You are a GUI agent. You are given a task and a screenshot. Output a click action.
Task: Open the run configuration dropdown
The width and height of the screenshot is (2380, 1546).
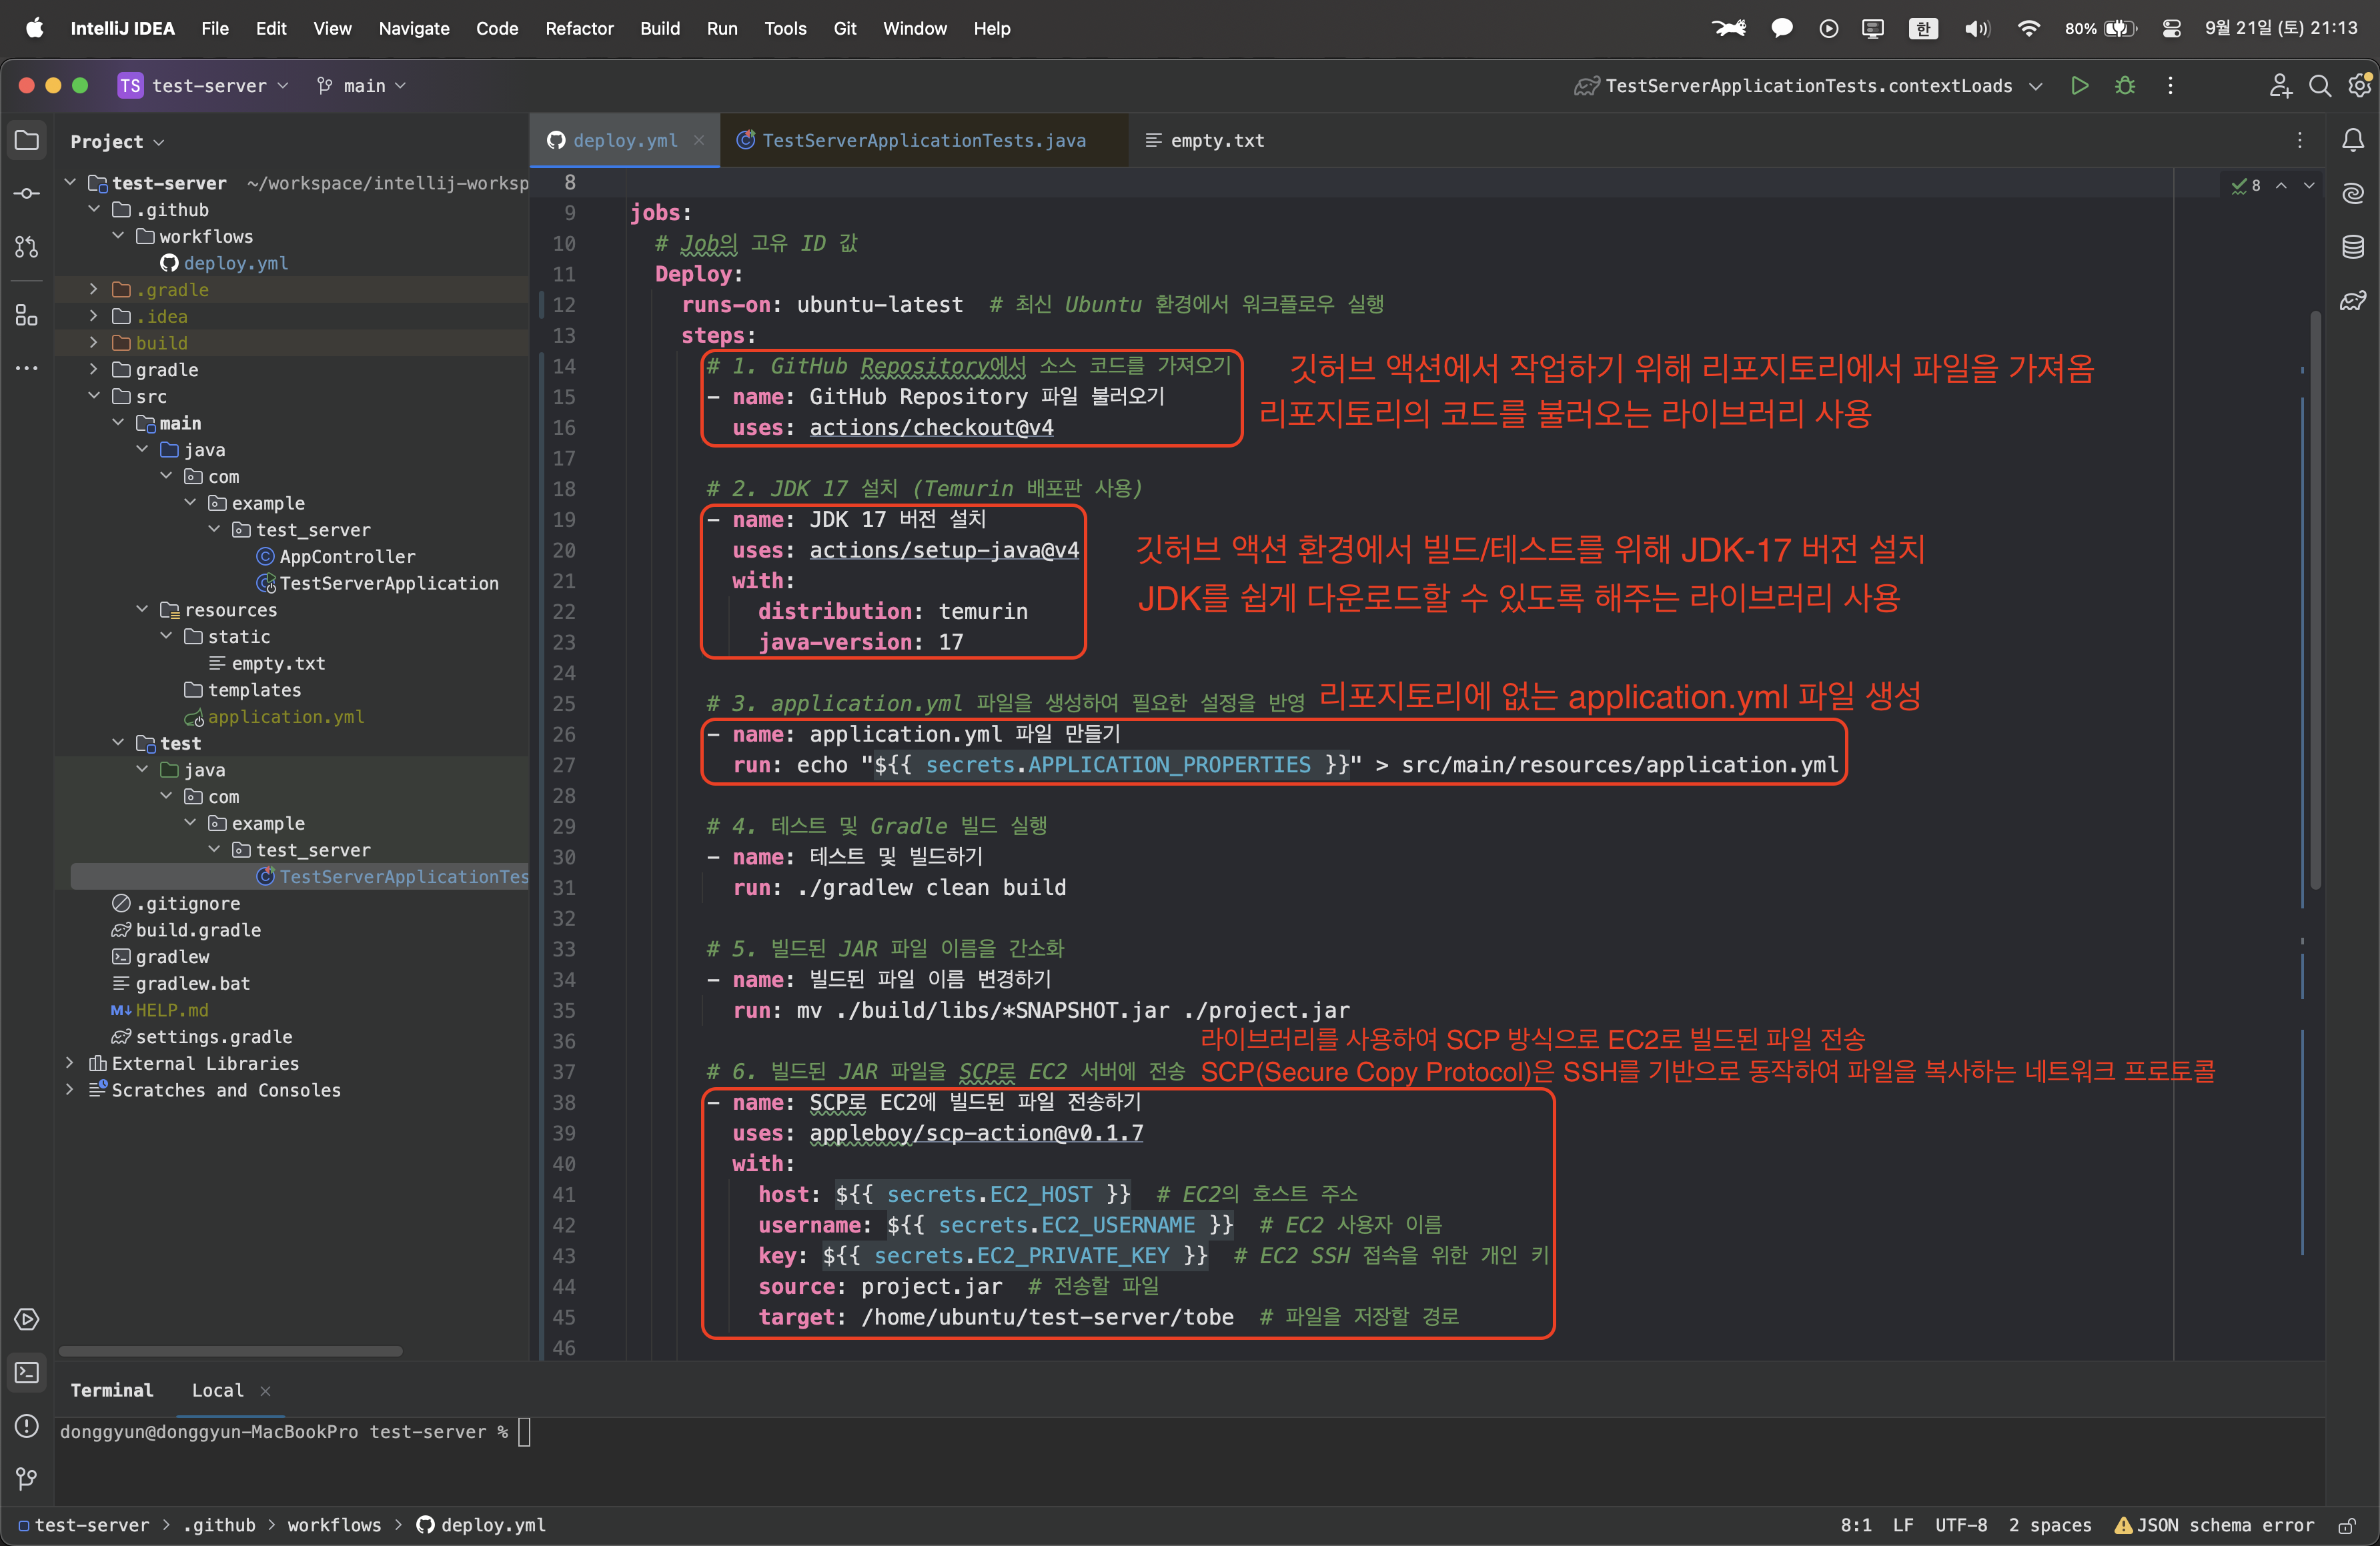[1809, 86]
